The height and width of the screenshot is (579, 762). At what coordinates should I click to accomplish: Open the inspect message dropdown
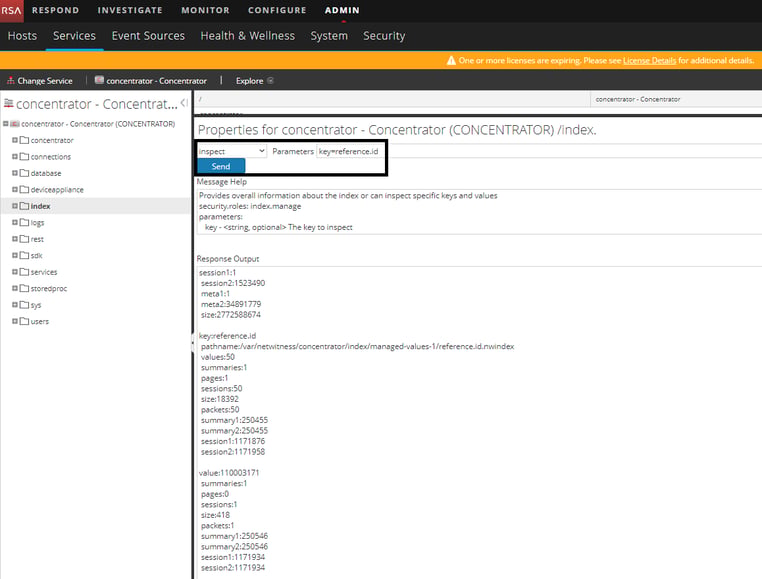coord(232,151)
